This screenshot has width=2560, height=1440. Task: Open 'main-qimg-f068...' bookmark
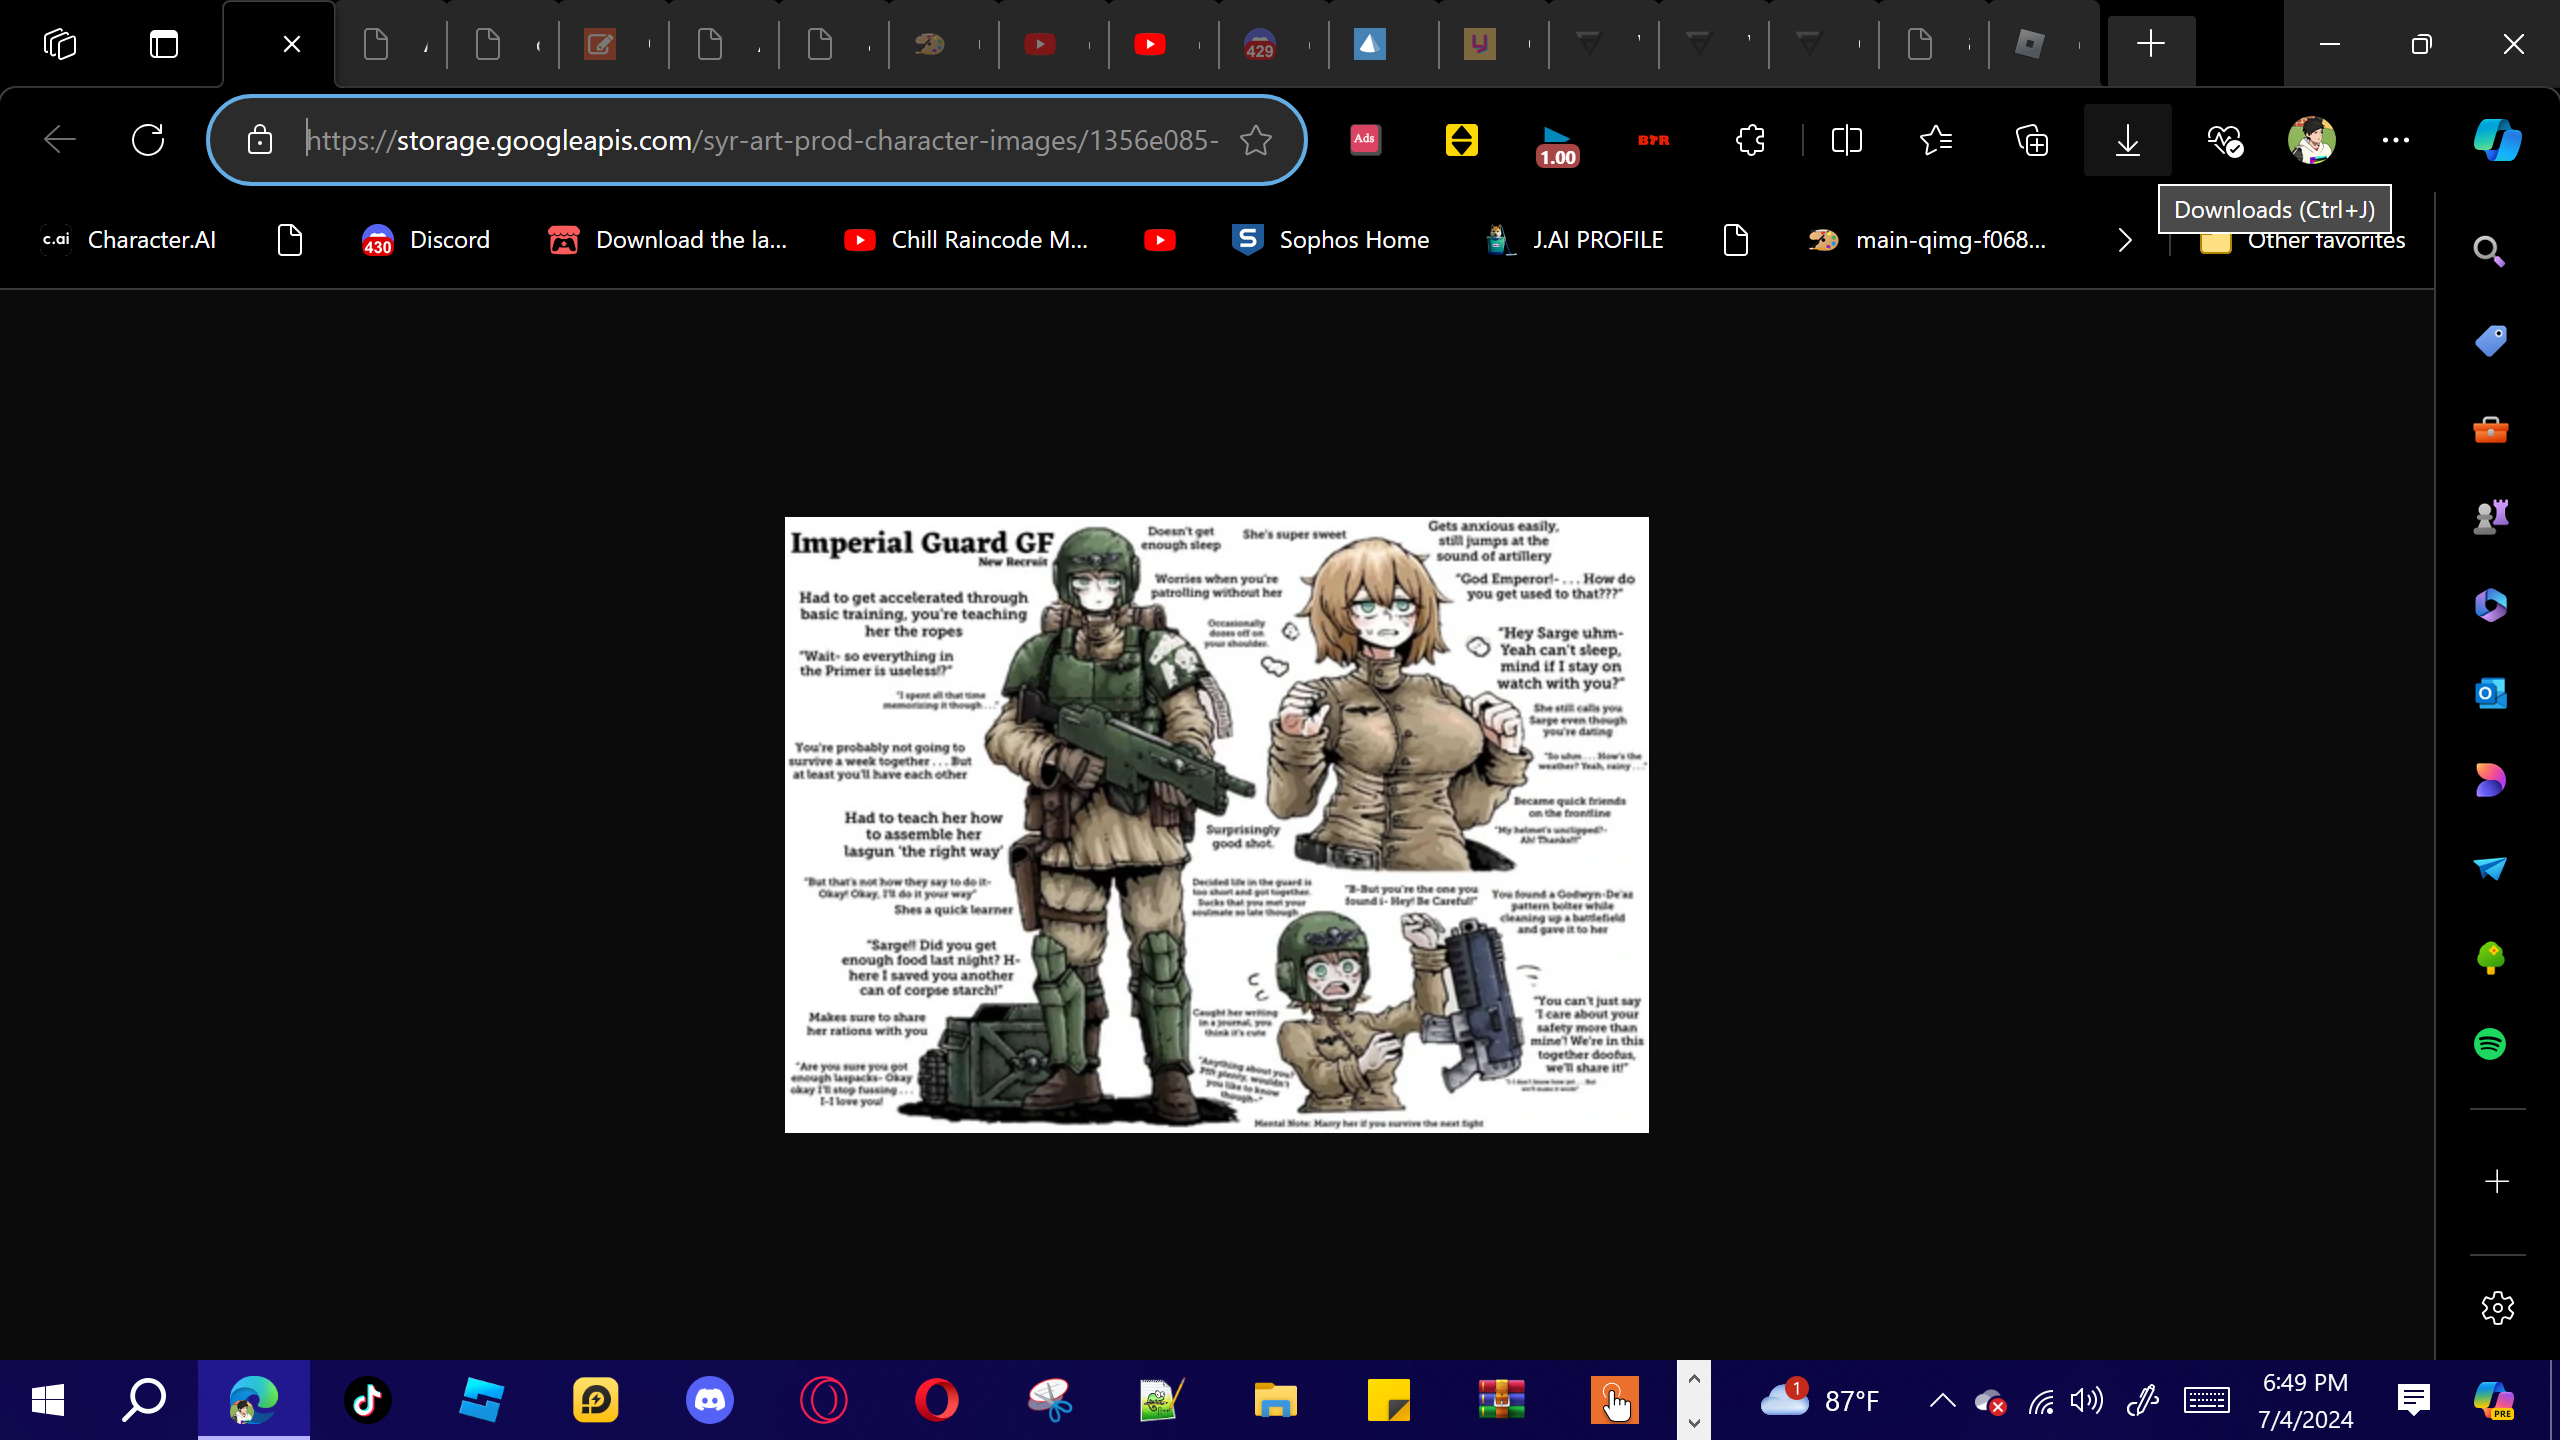tap(1927, 240)
